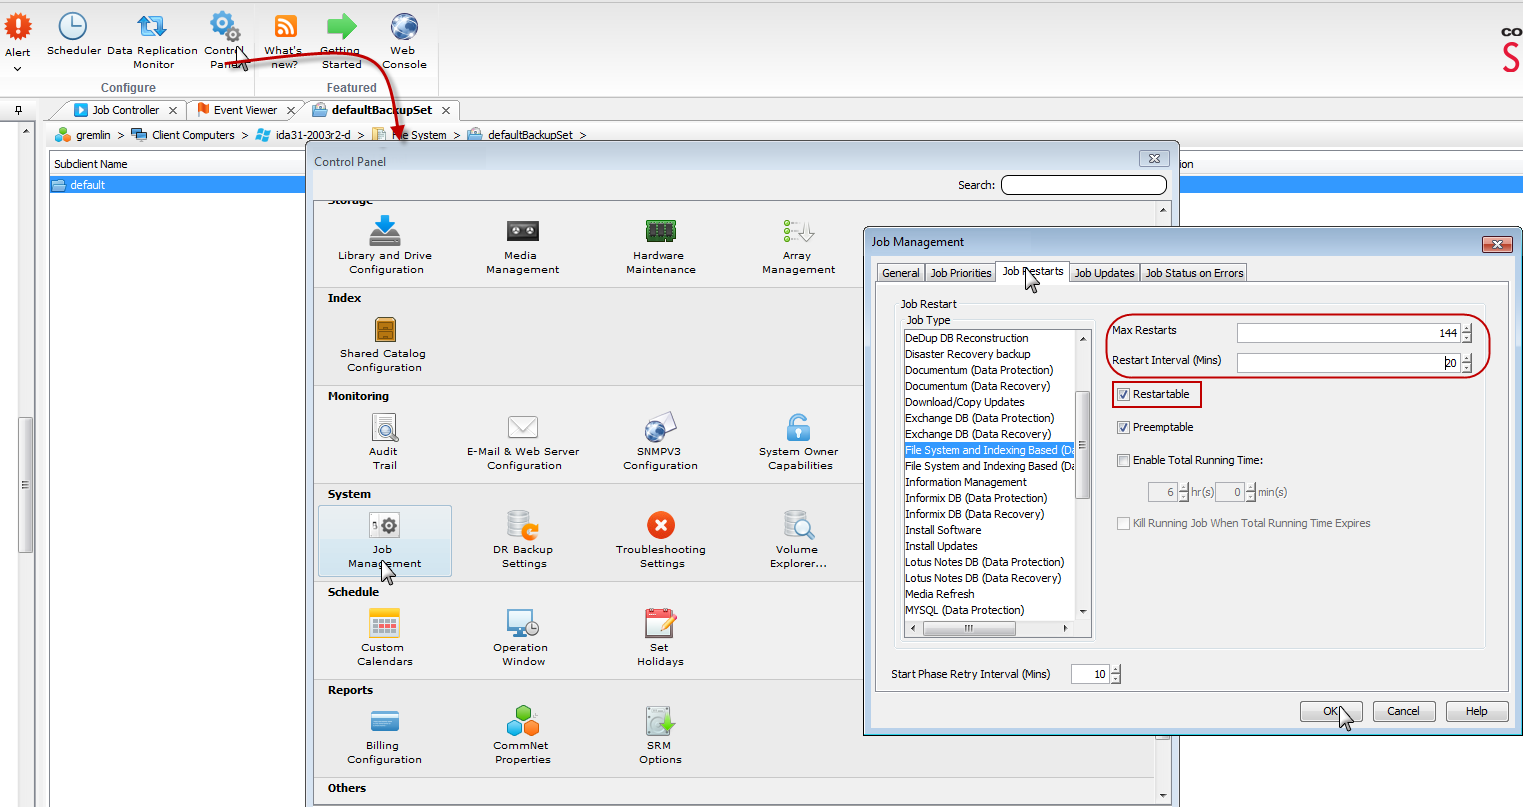Click the Control Panel search field

click(x=1083, y=185)
